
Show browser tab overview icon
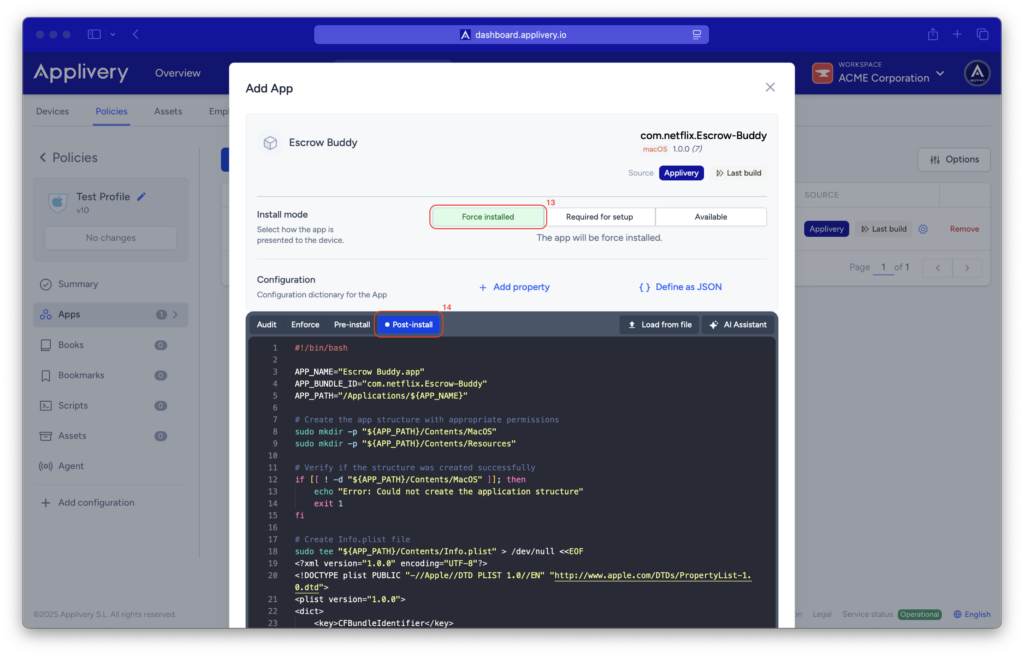tap(982, 35)
